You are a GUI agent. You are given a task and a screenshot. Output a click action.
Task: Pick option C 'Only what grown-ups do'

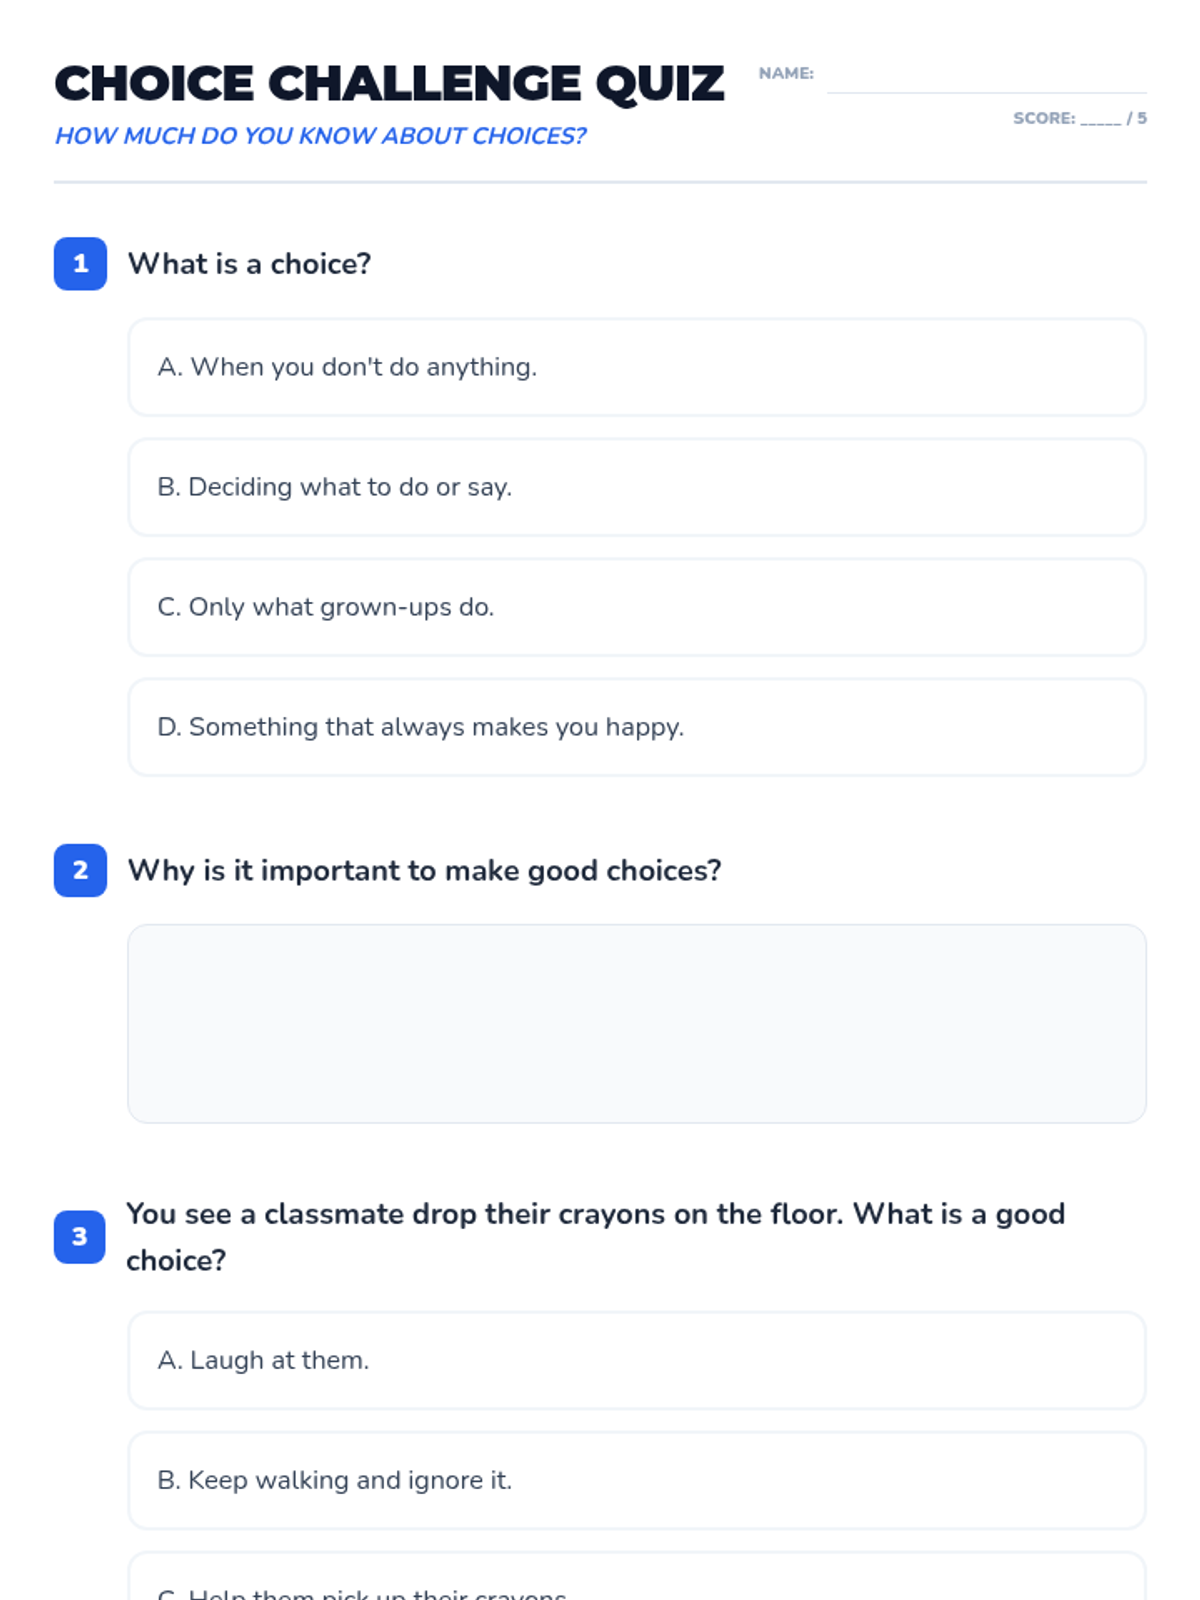click(636, 607)
